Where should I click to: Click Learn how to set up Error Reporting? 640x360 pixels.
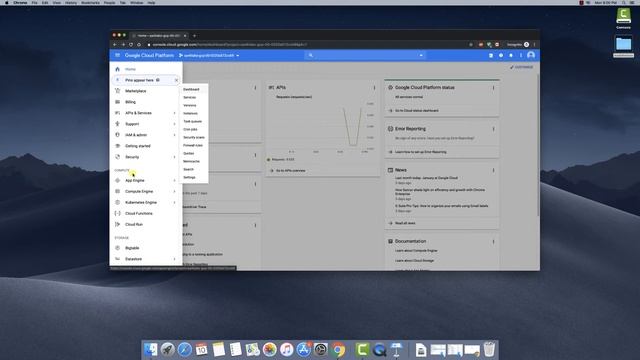tap(420, 152)
